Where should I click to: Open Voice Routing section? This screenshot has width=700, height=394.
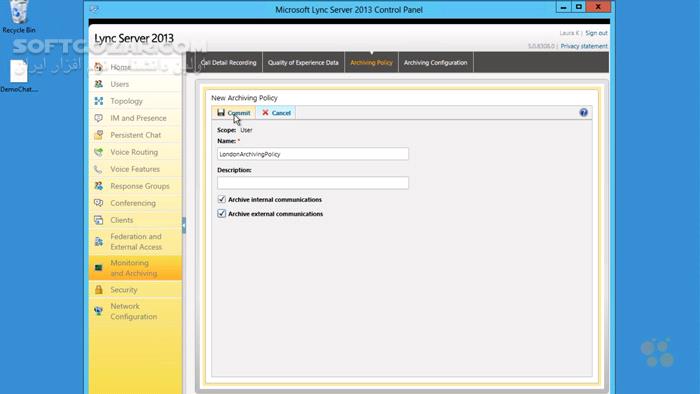pos(135,152)
